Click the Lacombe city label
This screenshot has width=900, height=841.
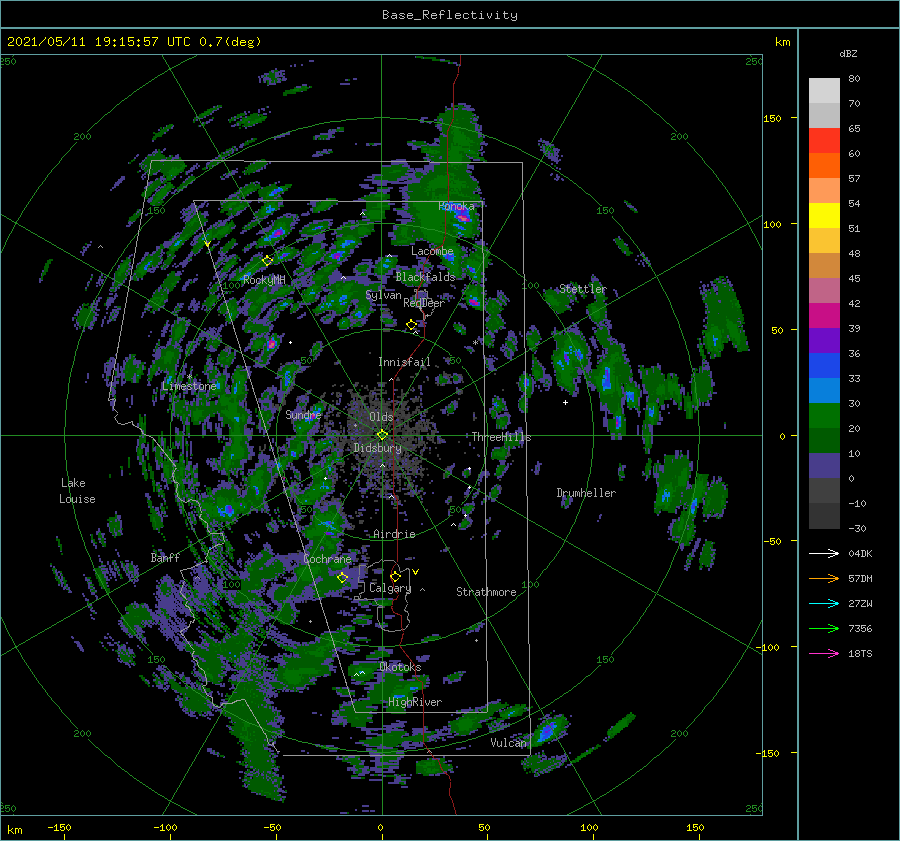(432, 251)
